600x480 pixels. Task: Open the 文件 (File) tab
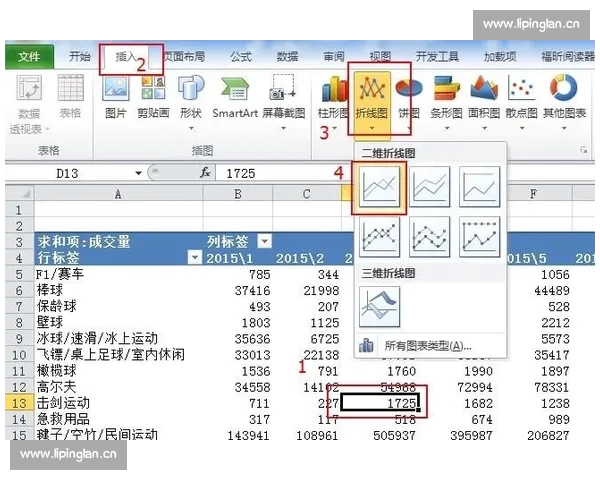coord(29,57)
